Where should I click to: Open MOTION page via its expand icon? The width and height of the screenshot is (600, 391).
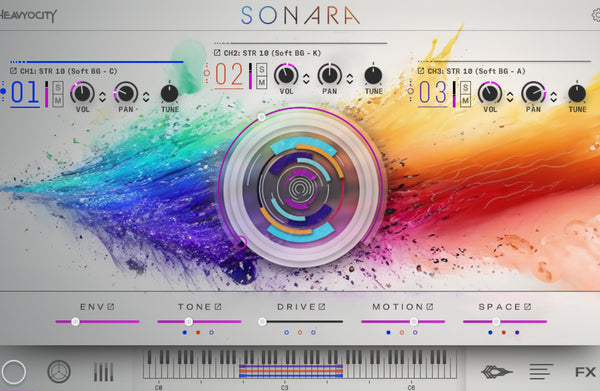(x=430, y=306)
